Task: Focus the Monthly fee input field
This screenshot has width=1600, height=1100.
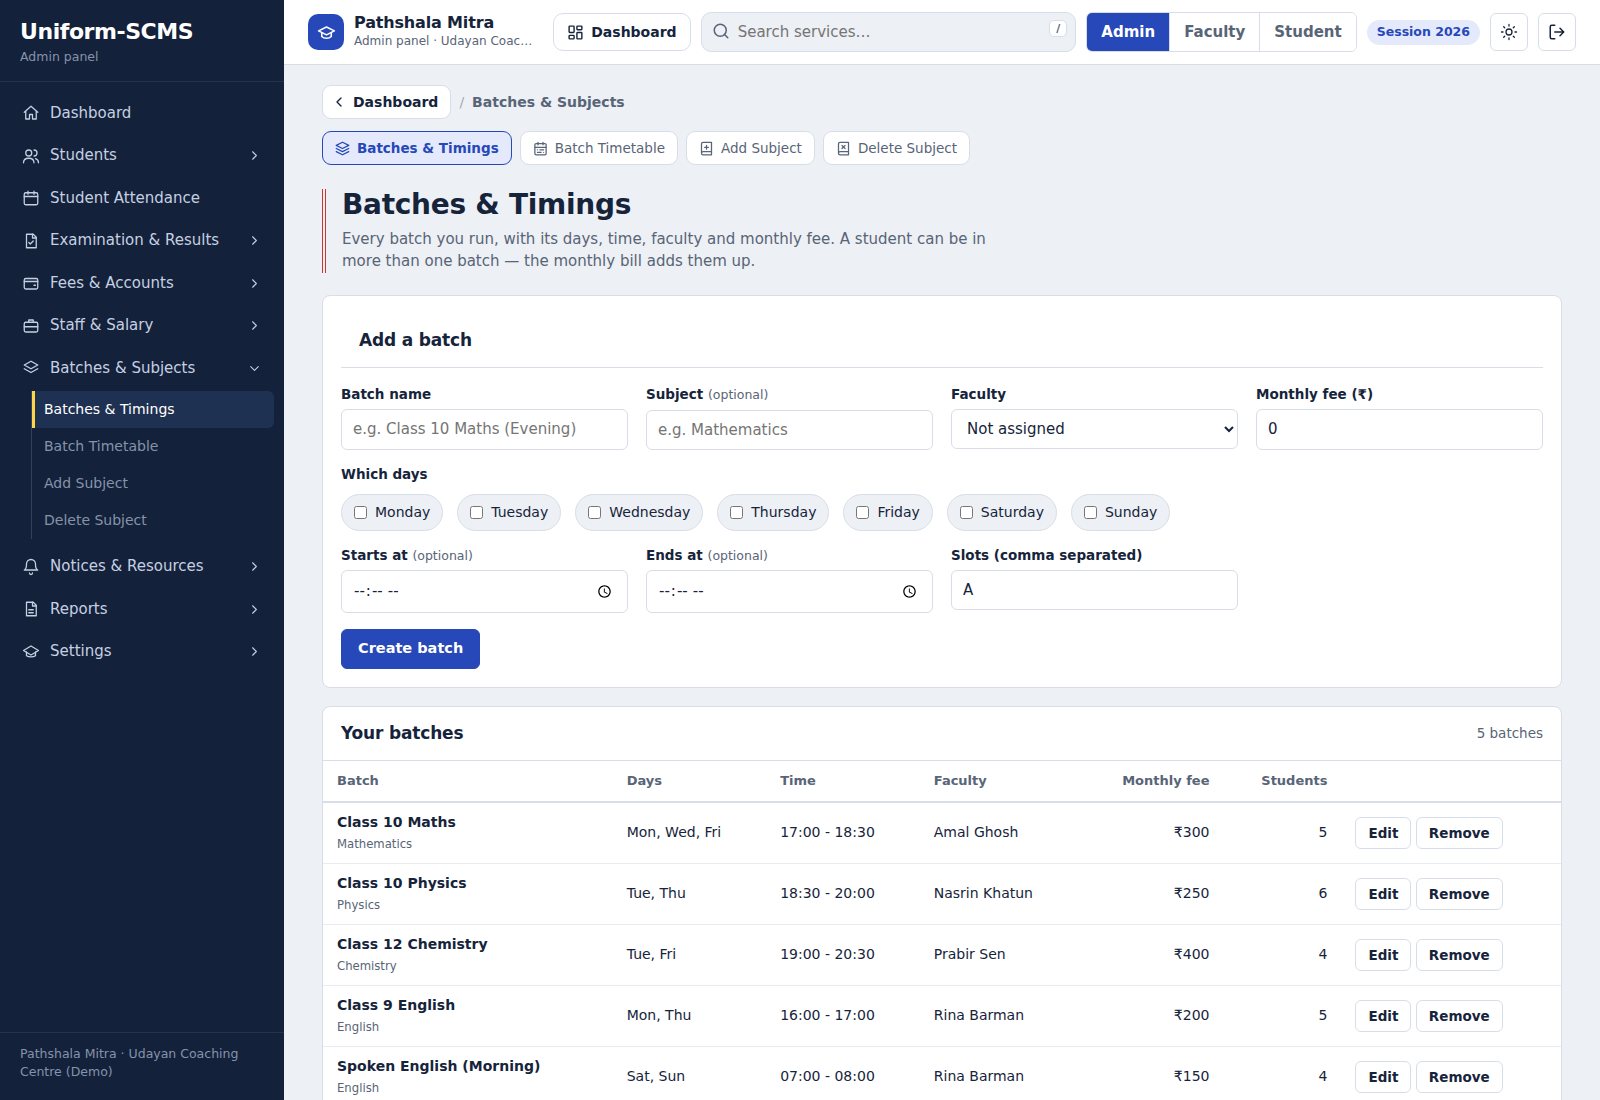Action: (1399, 429)
